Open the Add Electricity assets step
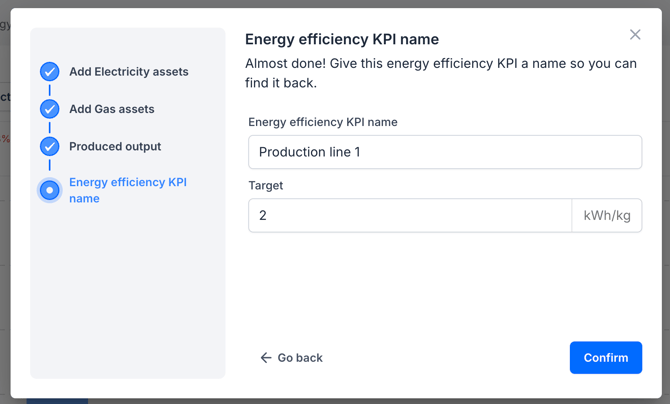 point(128,72)
